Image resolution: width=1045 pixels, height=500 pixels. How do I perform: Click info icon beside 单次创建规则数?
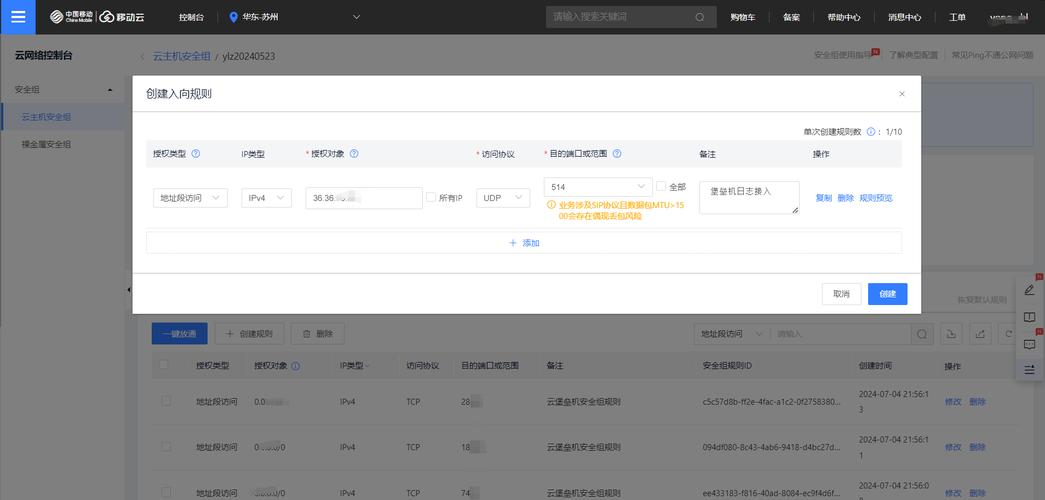coord(870,132)
